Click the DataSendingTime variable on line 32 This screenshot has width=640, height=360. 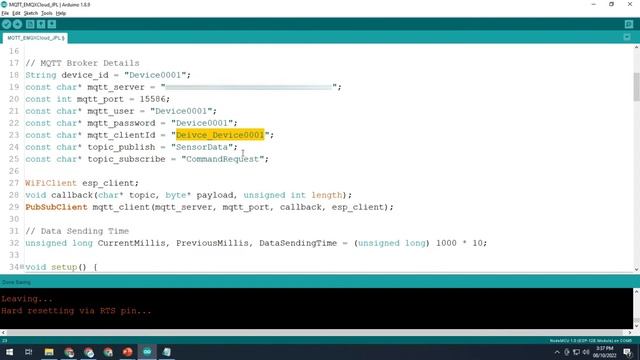tap(298, 243)
